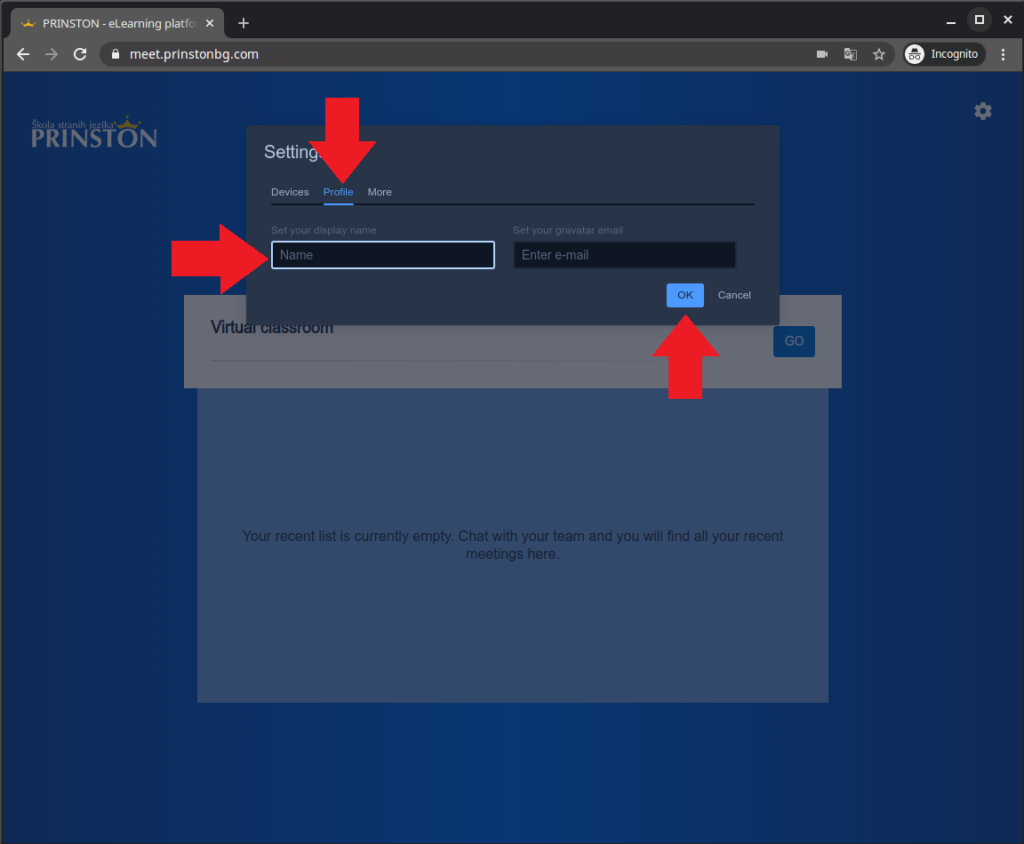
Task: Bookmark this page with the star icon
Action: pyautogui.click(x=879, y=54)
